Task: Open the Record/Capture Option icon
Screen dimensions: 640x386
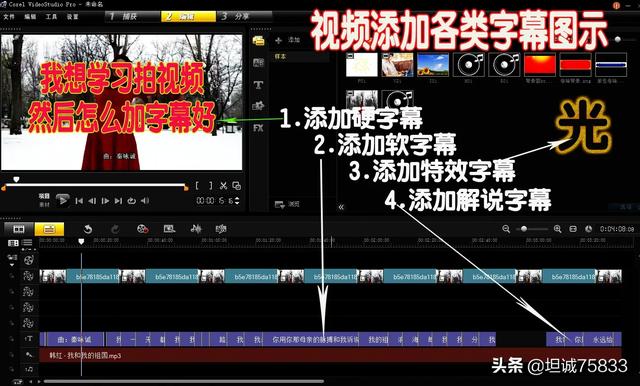Action: 142,229
